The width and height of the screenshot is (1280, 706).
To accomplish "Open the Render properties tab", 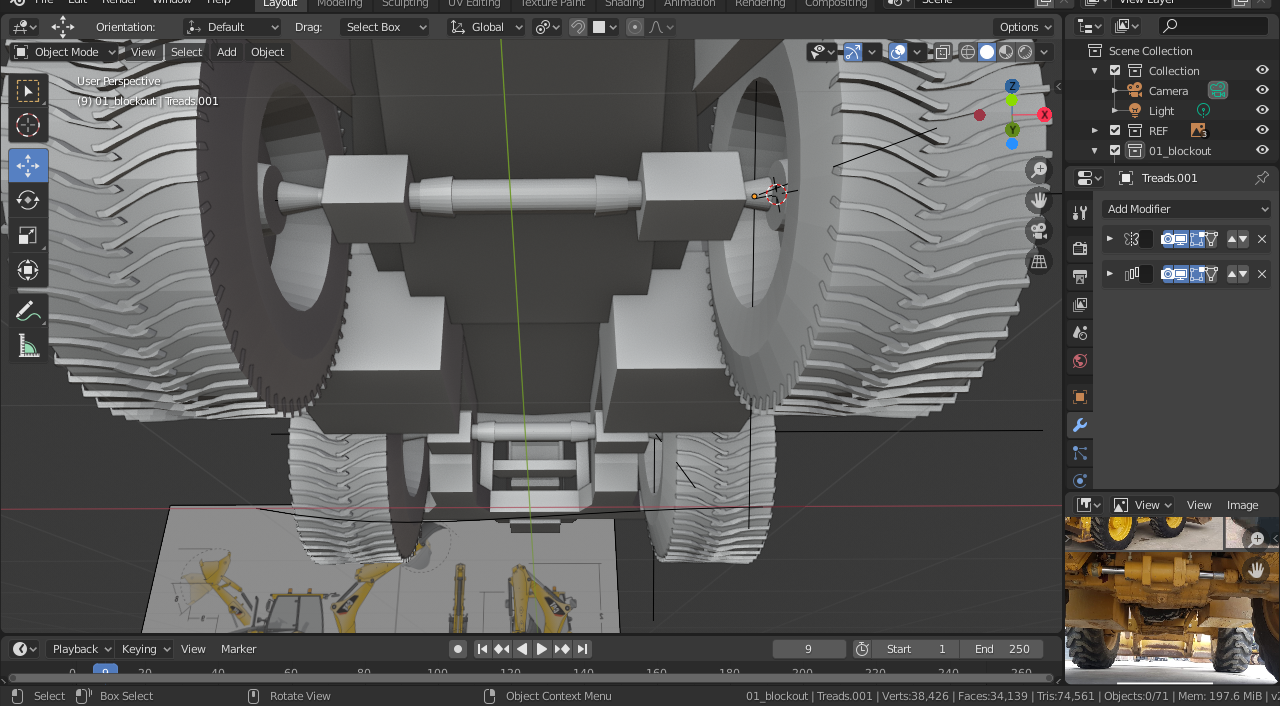I will [x=1079, y=248].
